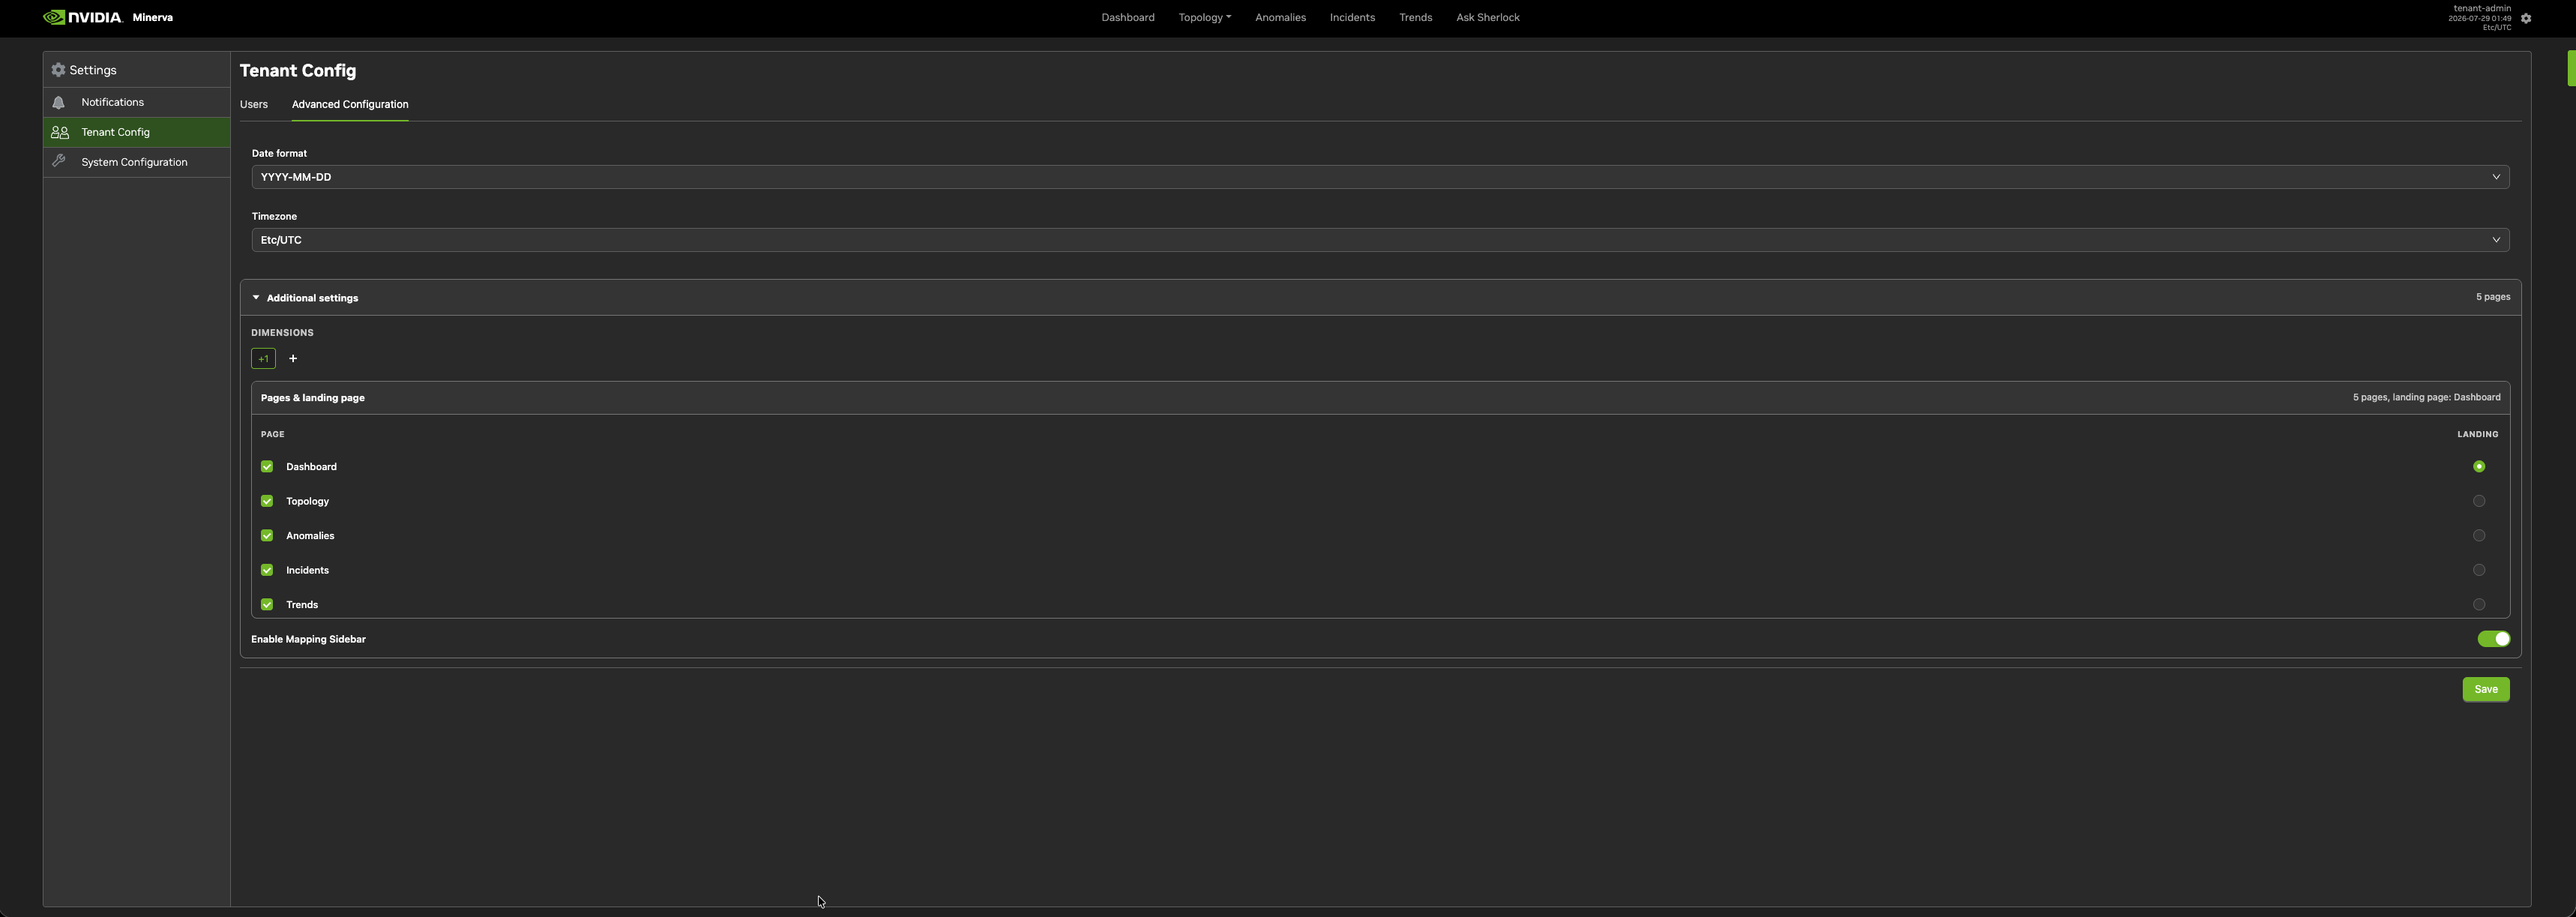The height and width of the screenshot is (917, 2576).
Task: Set Trends as landing page radio
Action: [2479, 605]
